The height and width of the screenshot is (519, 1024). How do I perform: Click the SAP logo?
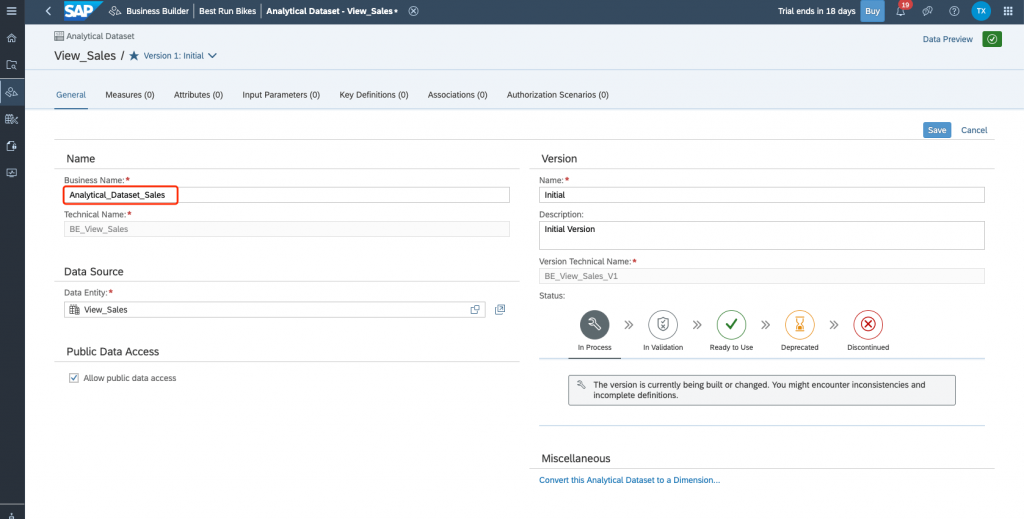pyautogui.click(x=84, y=11)
